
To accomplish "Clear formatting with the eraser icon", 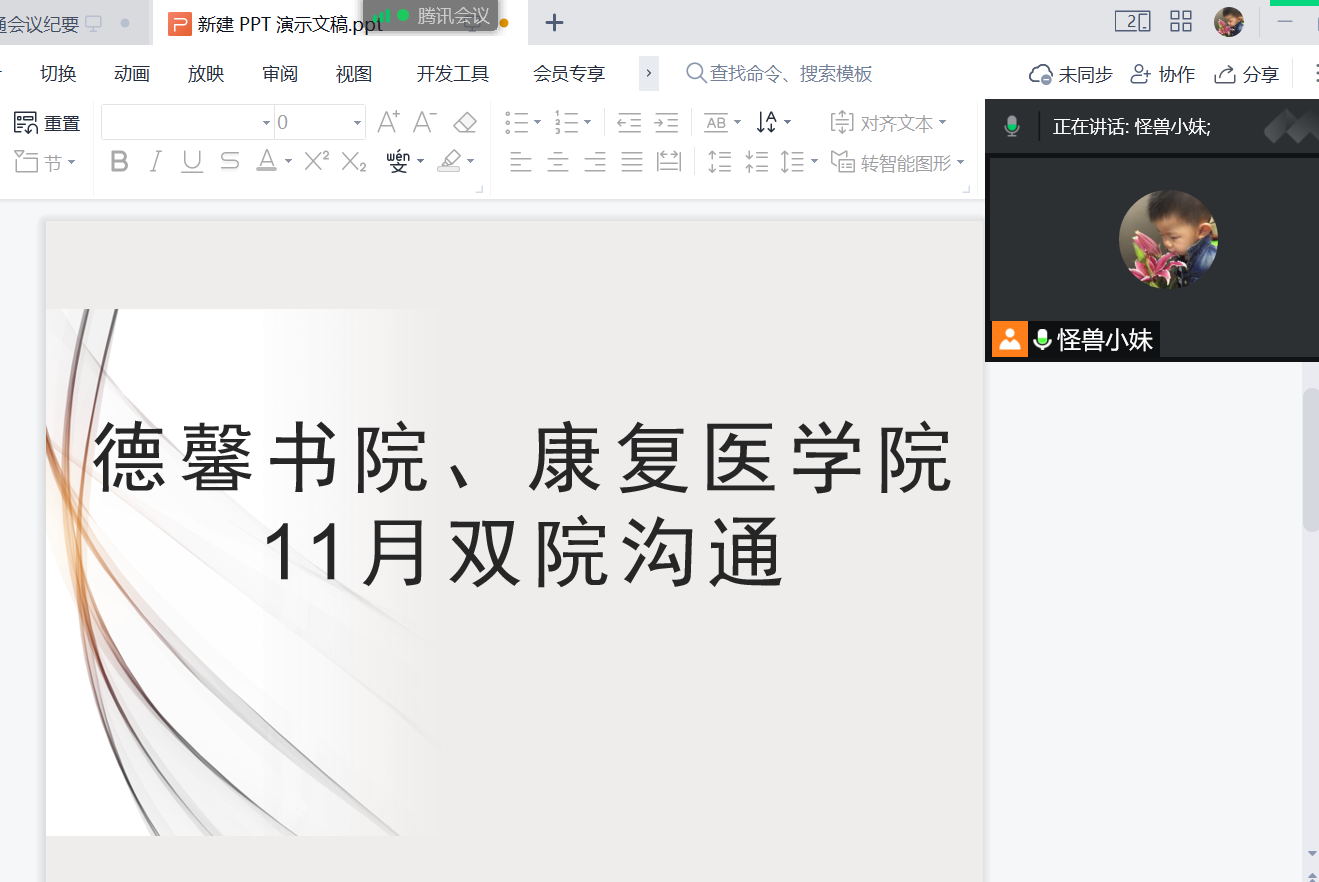I will pos(465,122).
